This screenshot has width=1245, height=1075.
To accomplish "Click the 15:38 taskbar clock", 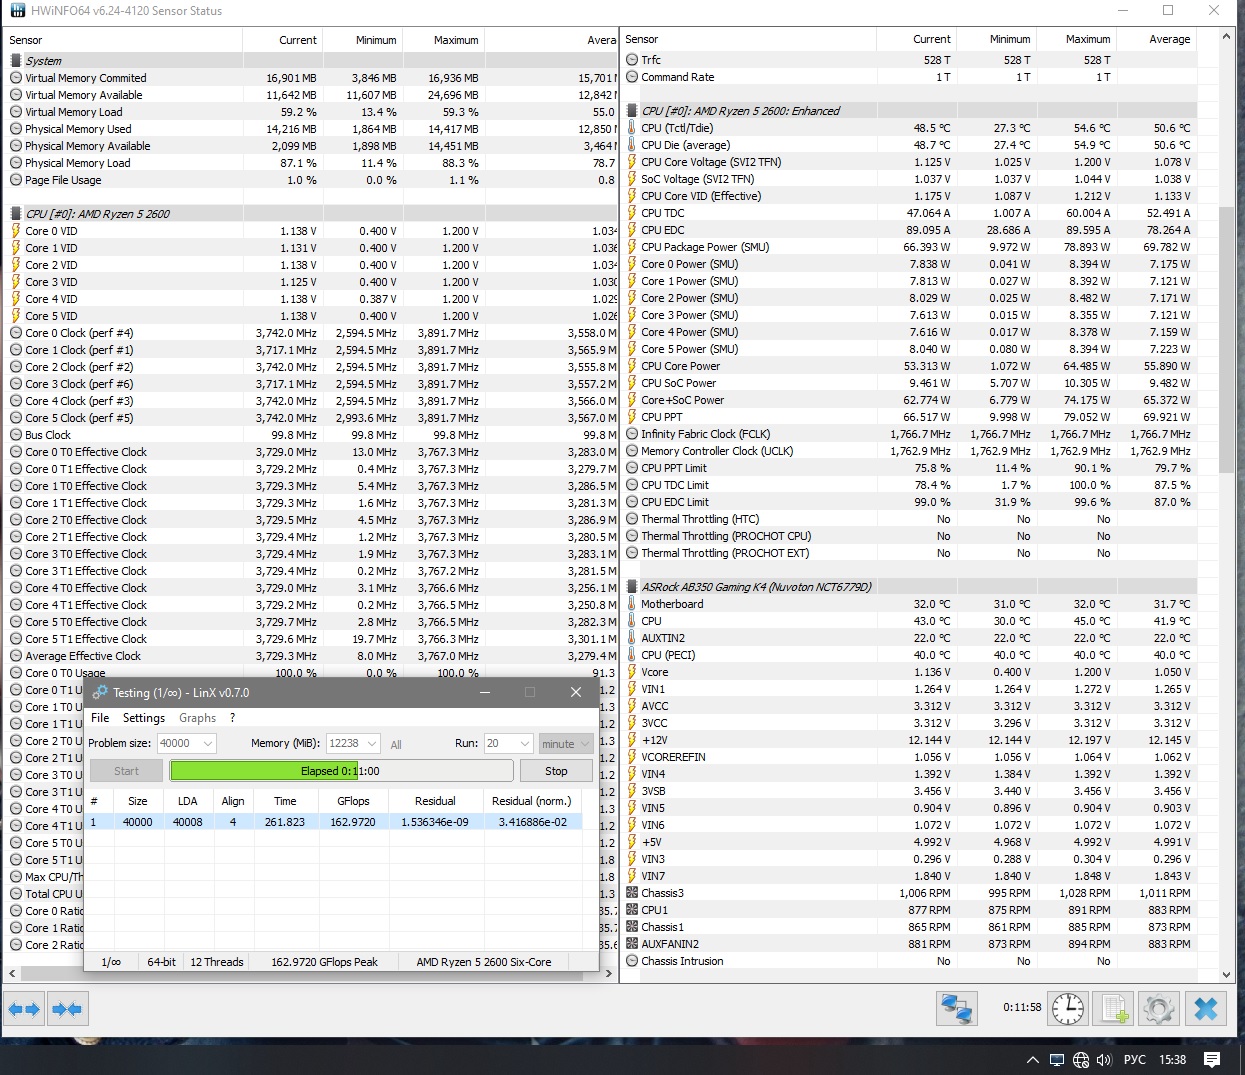I will click(1172, 1060).
